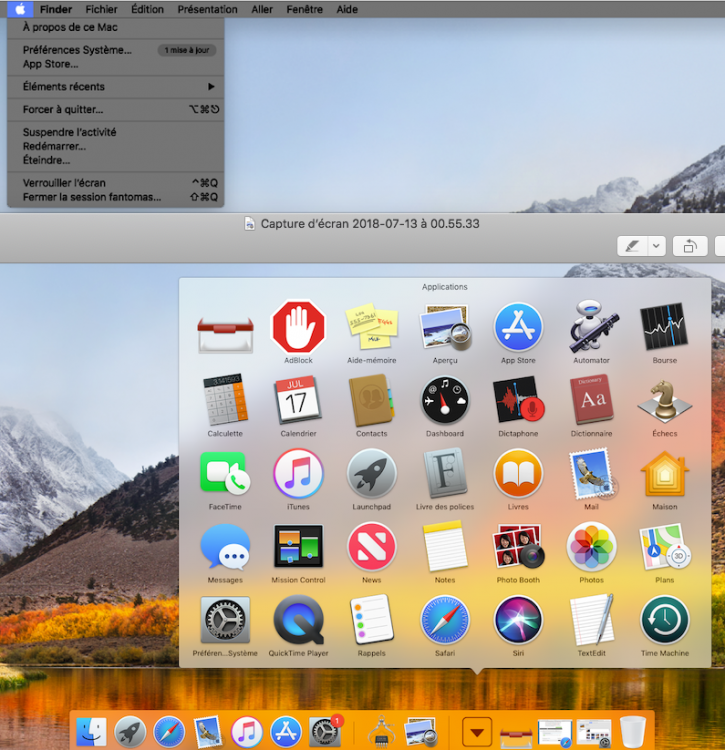Click the rotate toolbar button
725x750 pixels.
690,246
